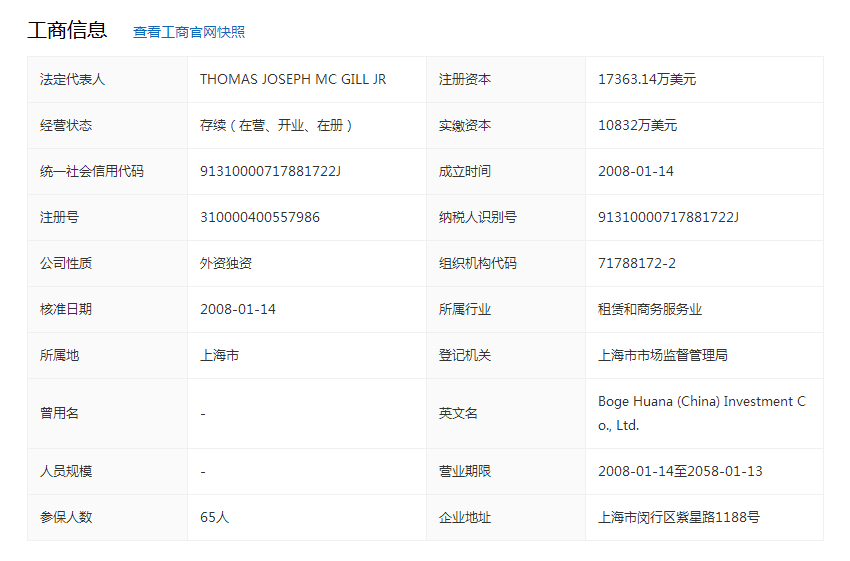Select the credit code next to 统一社会信用代码

coord(270,171)
